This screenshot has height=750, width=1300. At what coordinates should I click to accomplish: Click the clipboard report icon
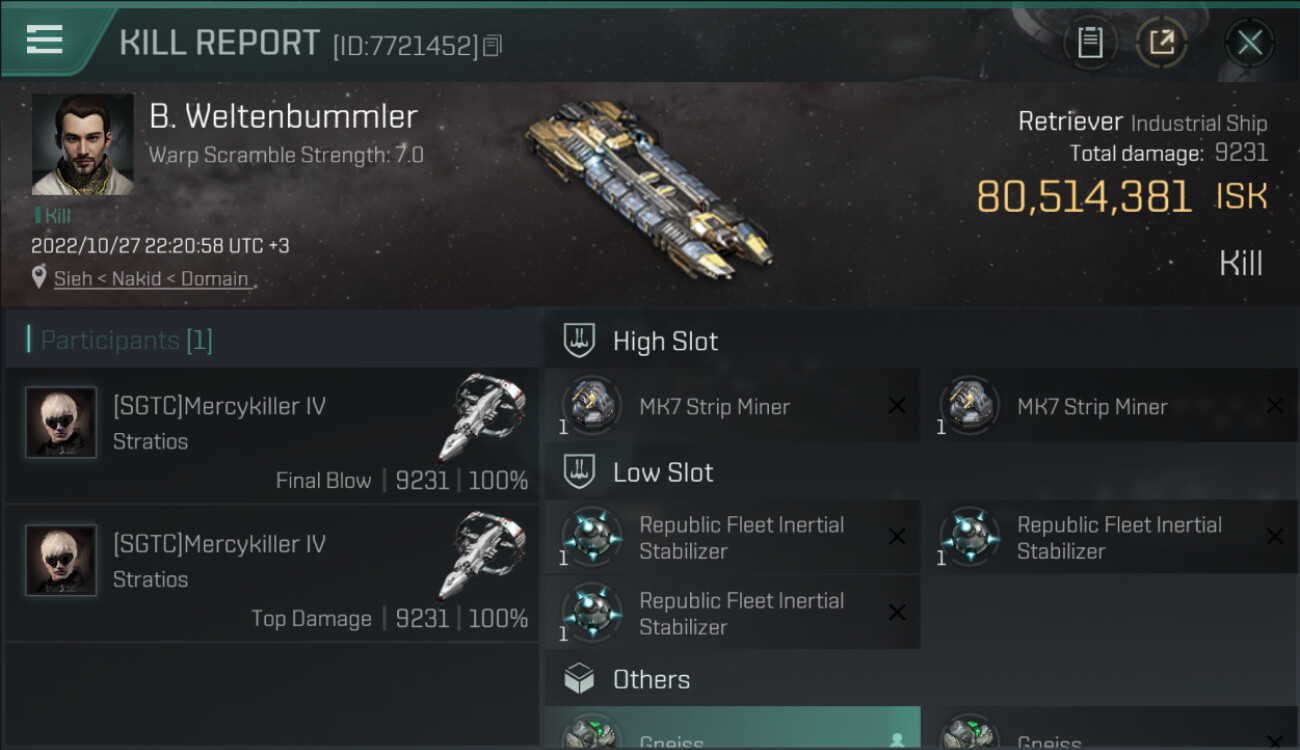pos(1090,42)
